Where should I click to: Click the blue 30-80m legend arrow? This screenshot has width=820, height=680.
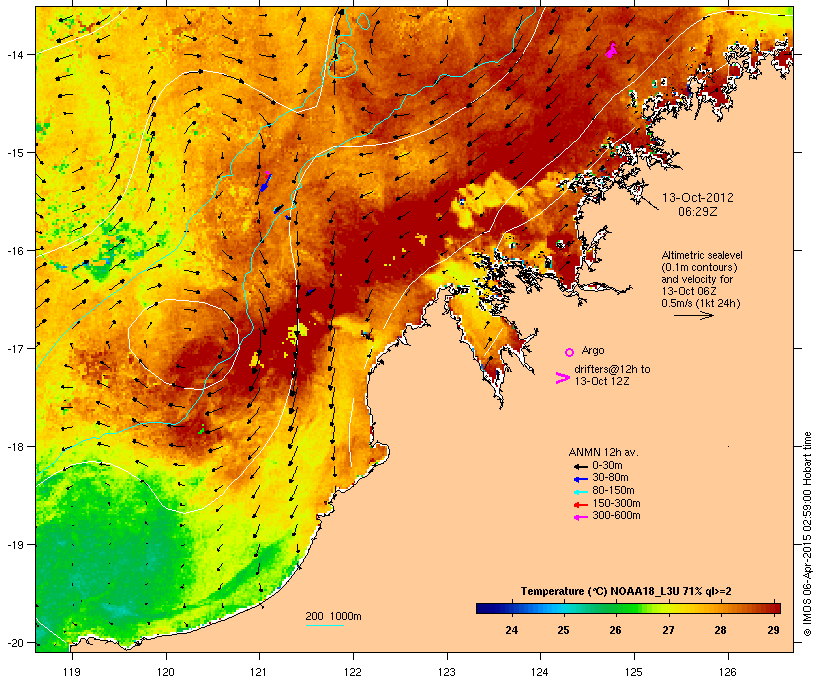coord(581,479)
